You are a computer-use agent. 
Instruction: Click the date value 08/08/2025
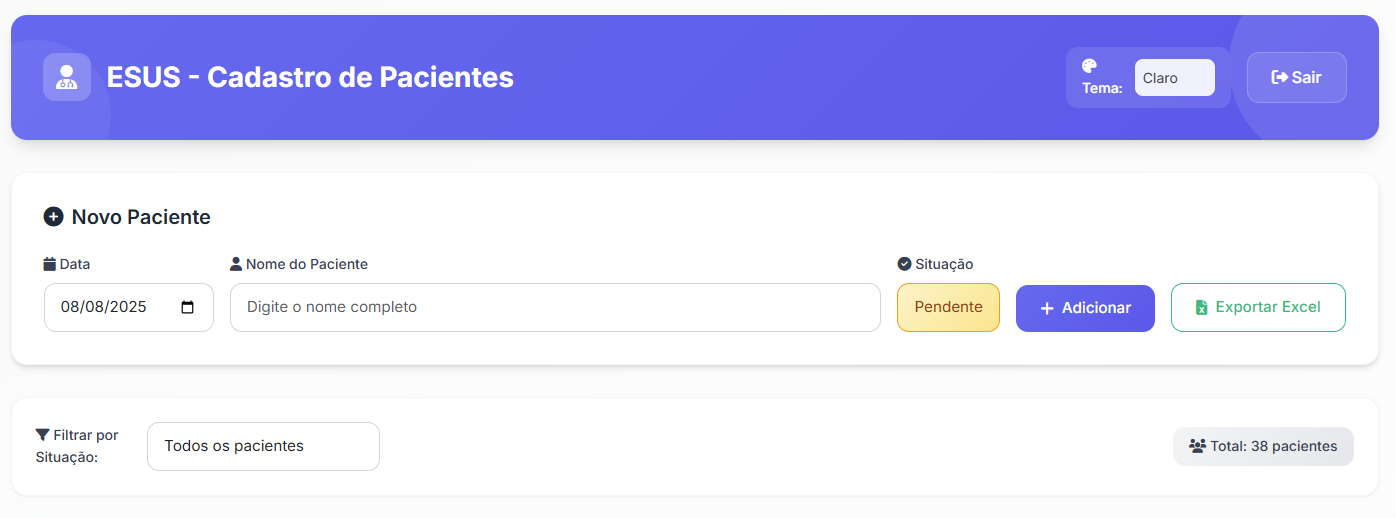(x=104, y=307)
